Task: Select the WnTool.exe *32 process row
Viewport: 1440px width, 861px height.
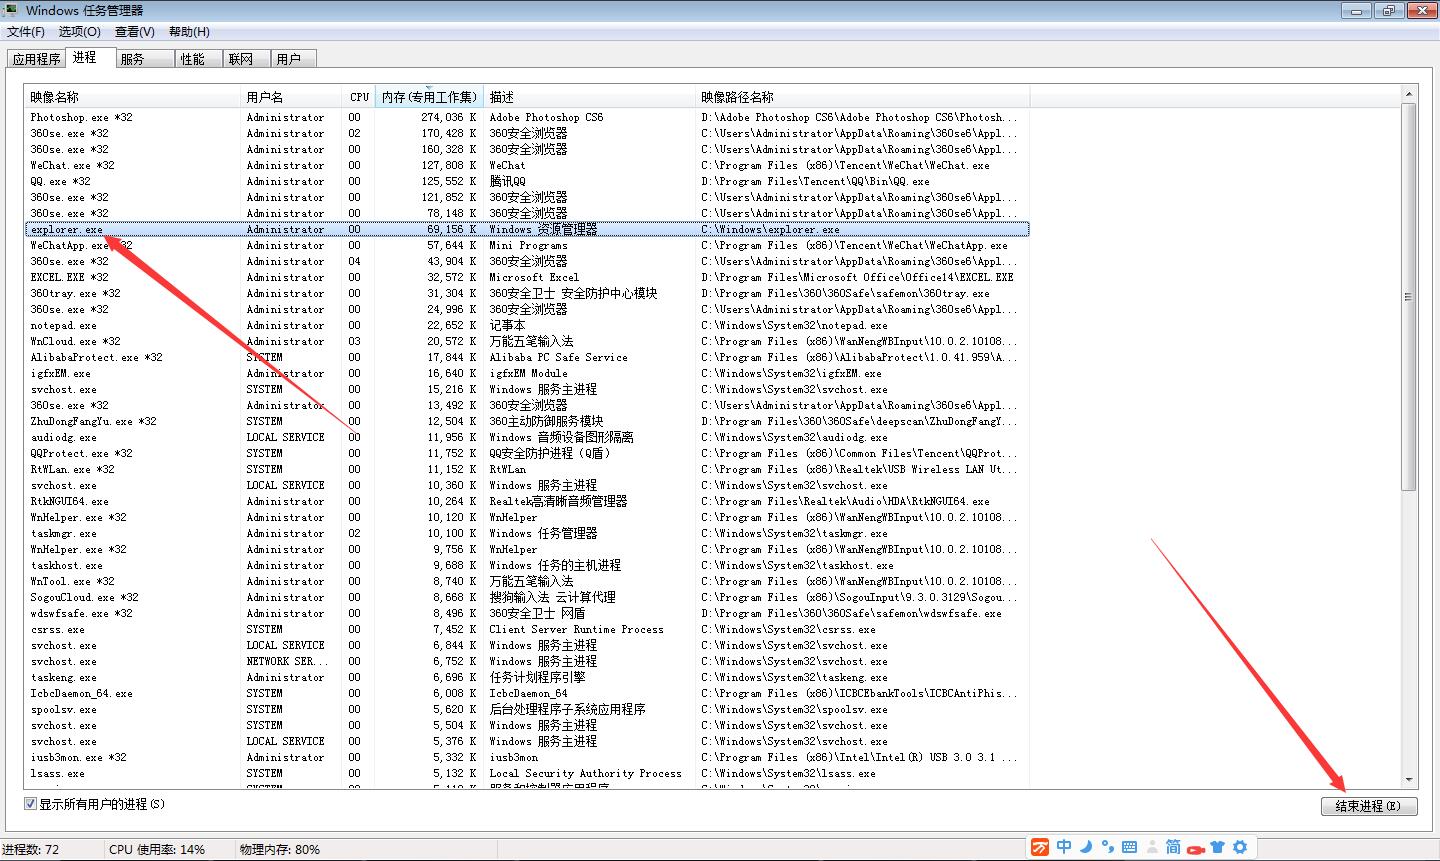Action: (x=527, y=581)
